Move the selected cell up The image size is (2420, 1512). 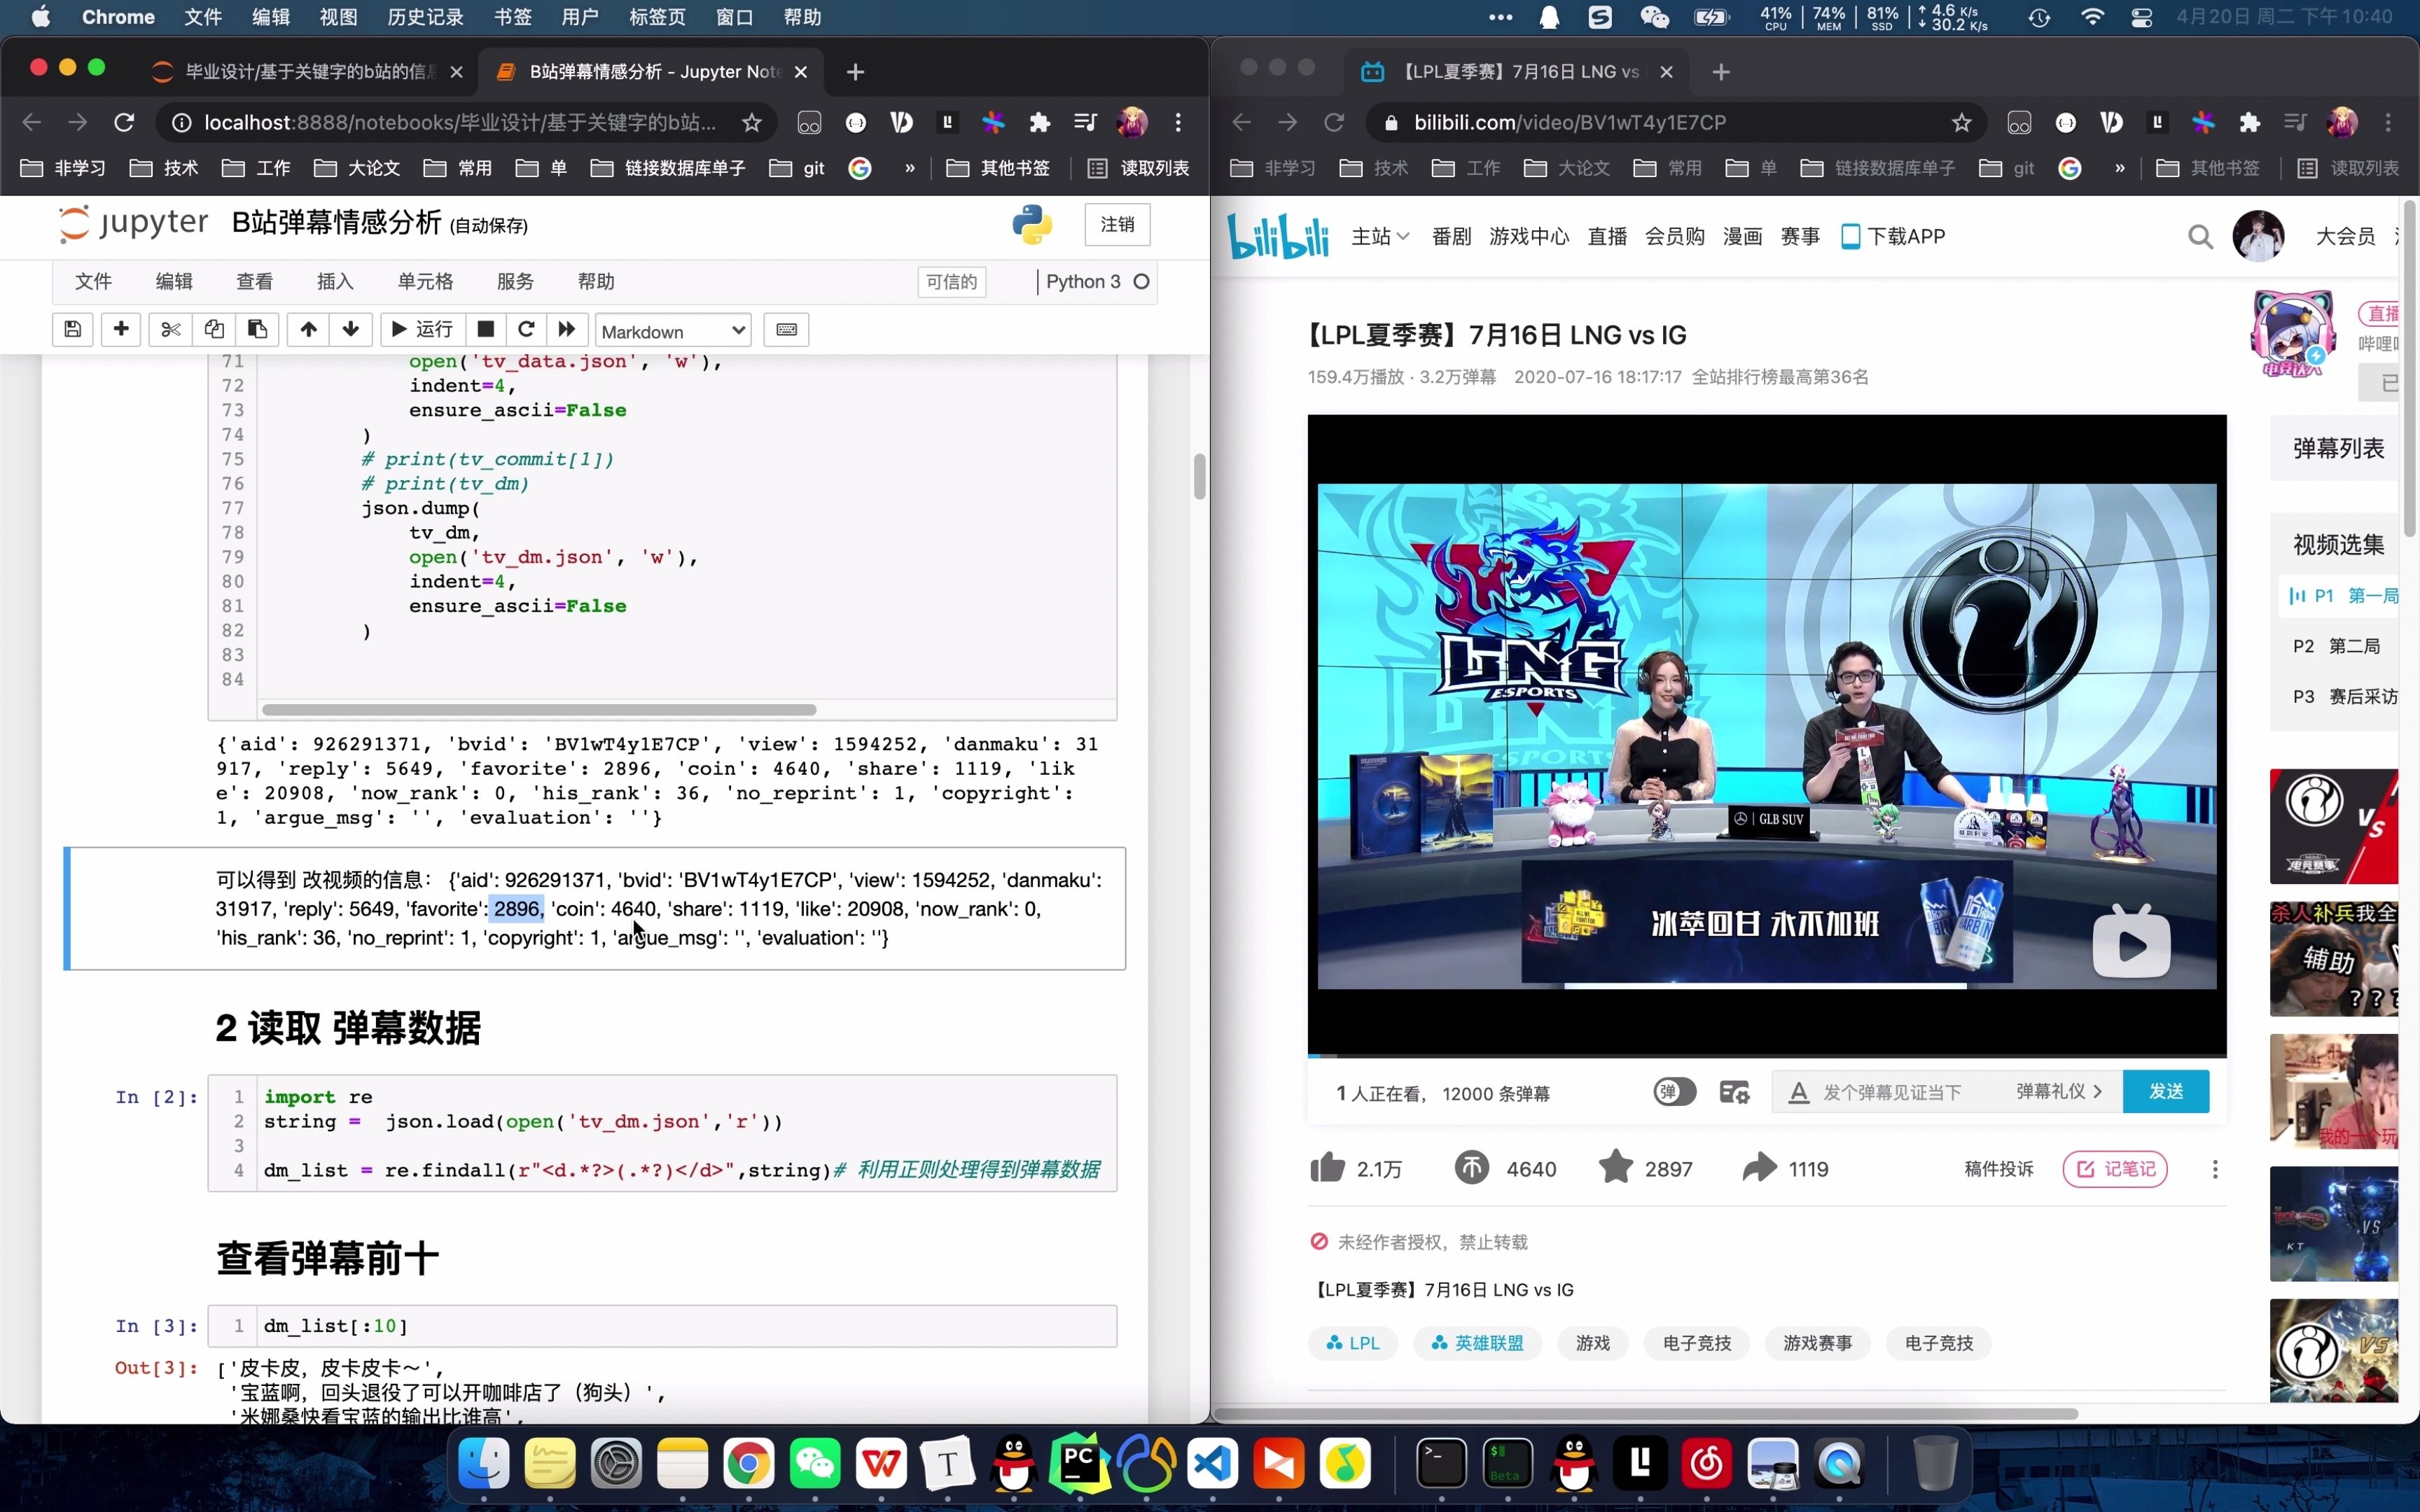pos(309,329)
